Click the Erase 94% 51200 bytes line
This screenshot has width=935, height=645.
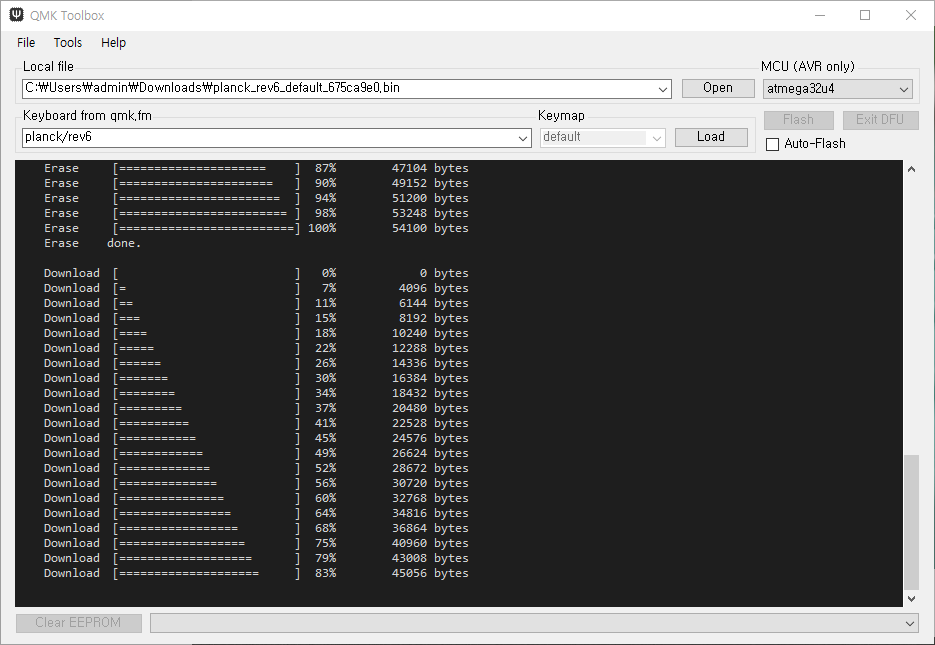pos(256,198)
